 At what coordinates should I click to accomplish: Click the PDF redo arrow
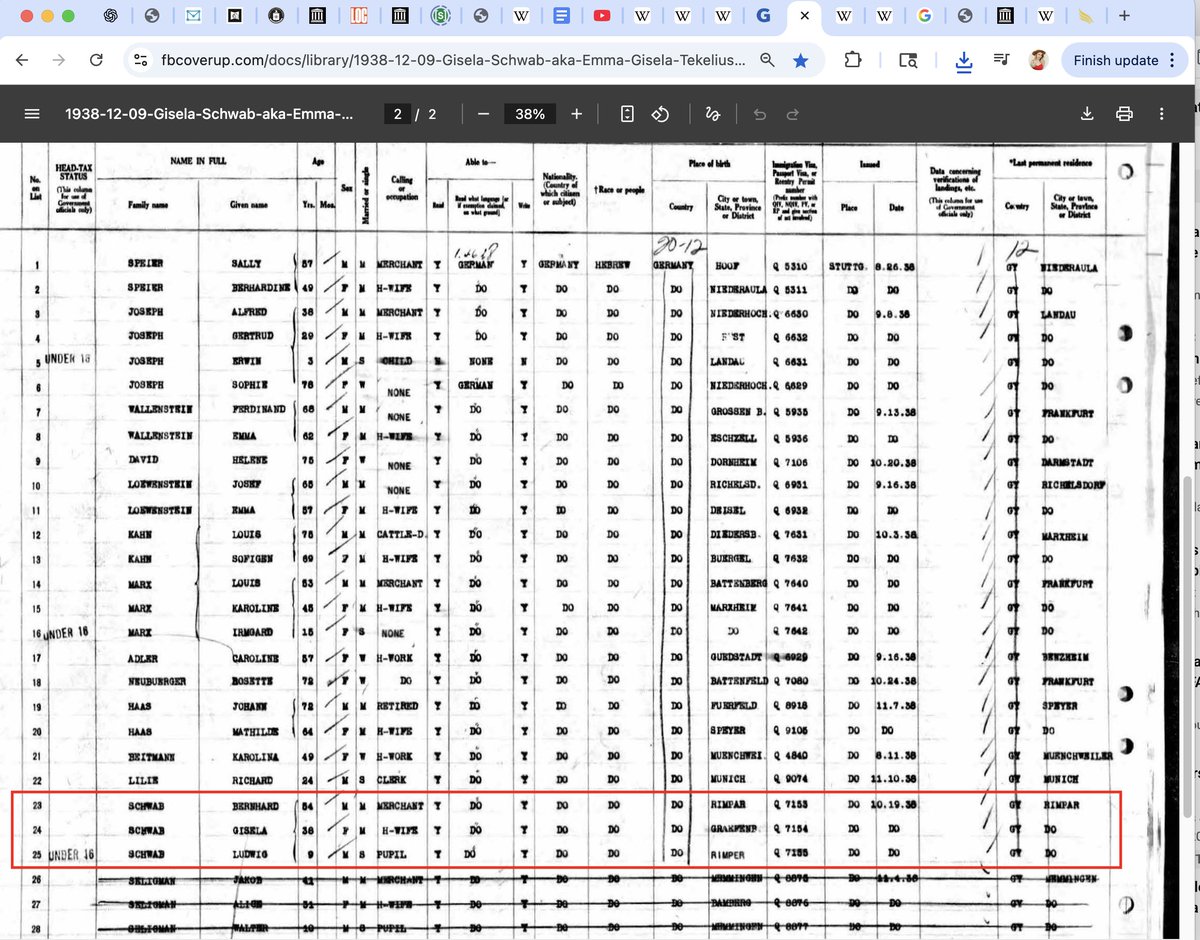792,114
